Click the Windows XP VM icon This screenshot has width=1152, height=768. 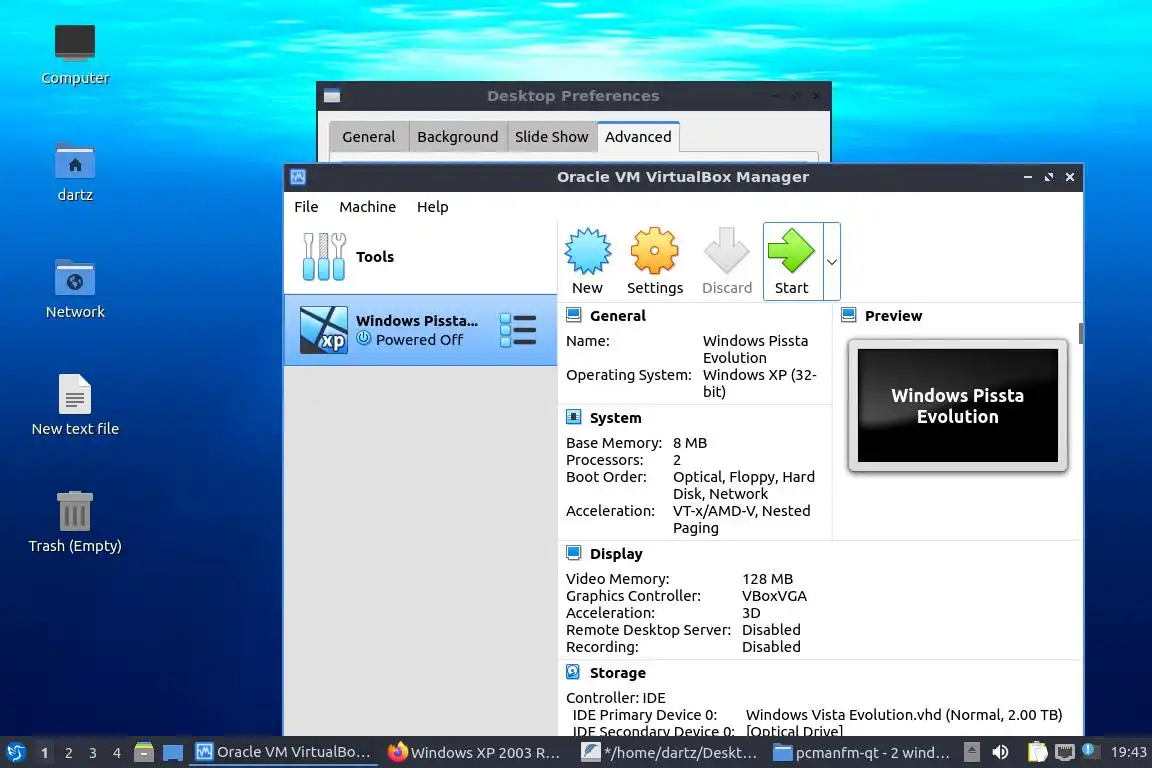(x=323, y=330)
